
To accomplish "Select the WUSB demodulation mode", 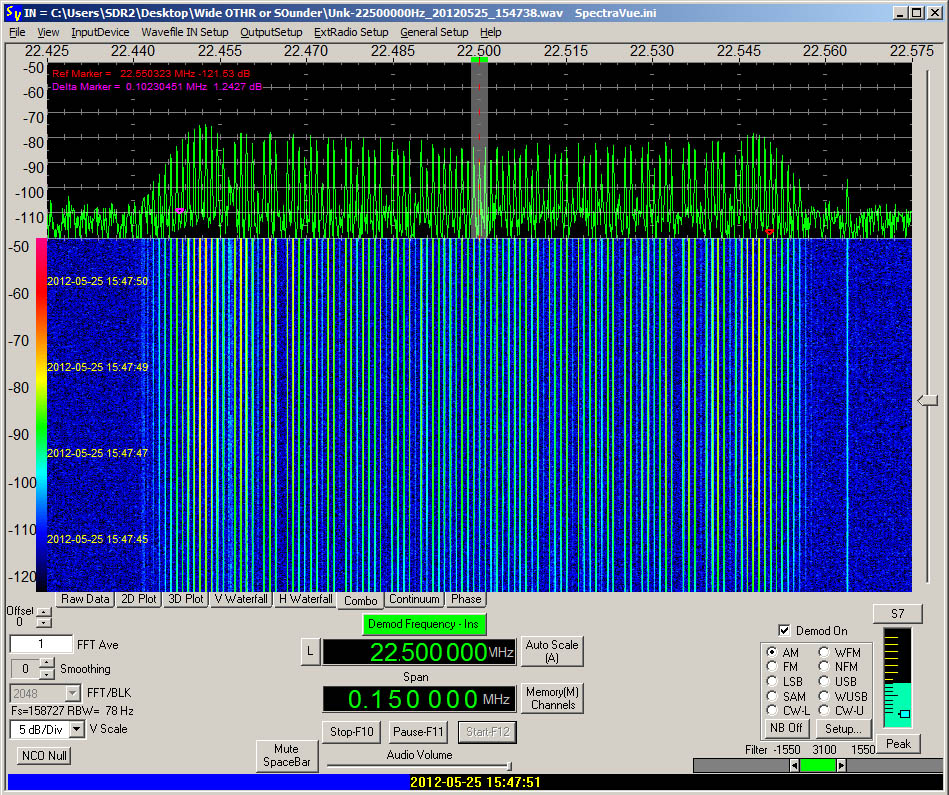I will (x=824, y=696).
